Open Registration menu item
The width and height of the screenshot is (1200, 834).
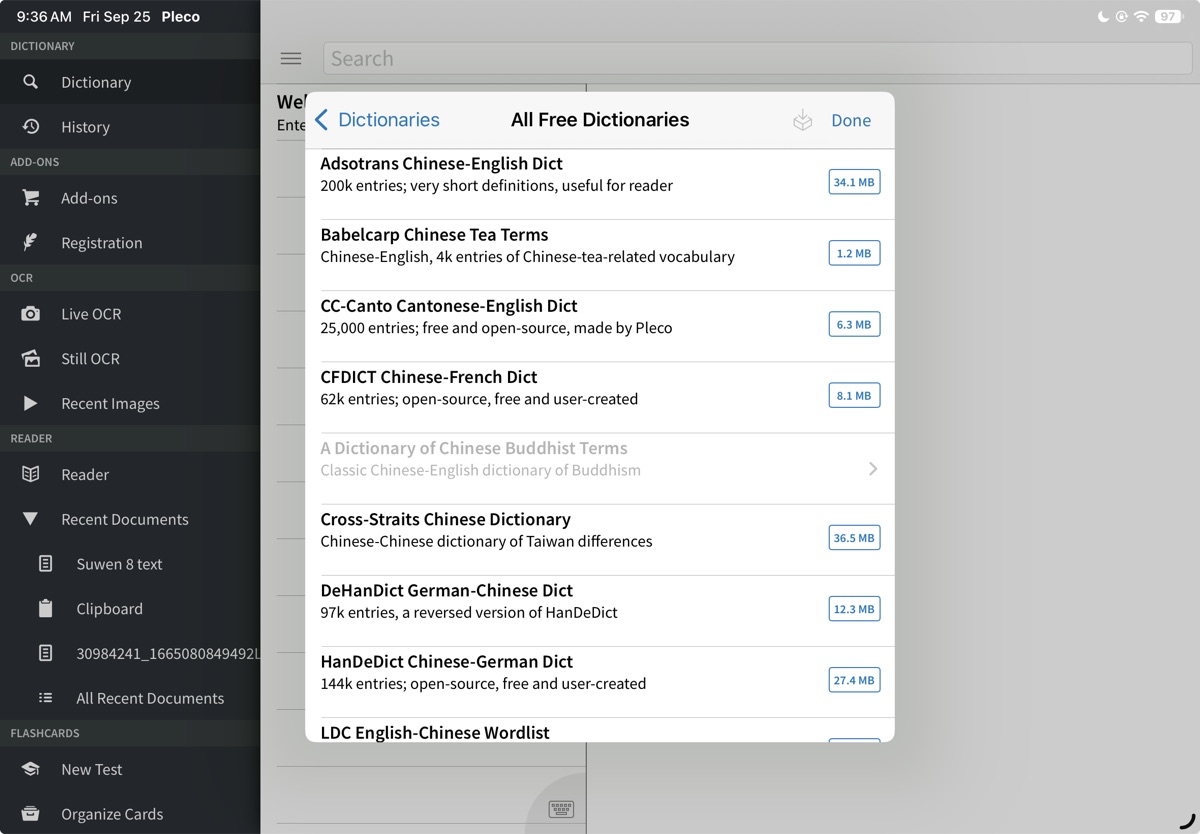coord(130,242)
